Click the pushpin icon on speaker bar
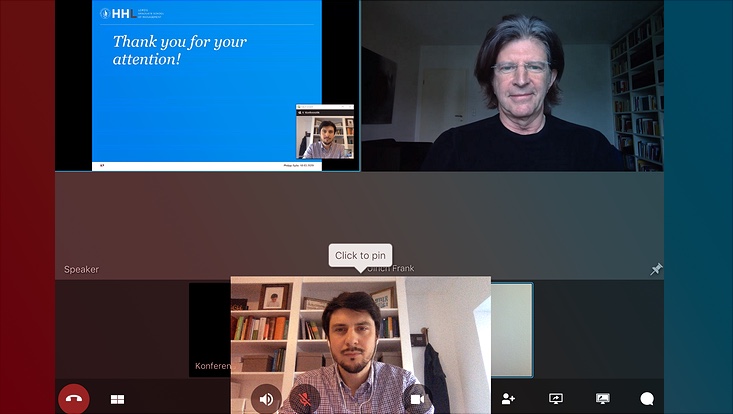 click(x=656, y=269)
